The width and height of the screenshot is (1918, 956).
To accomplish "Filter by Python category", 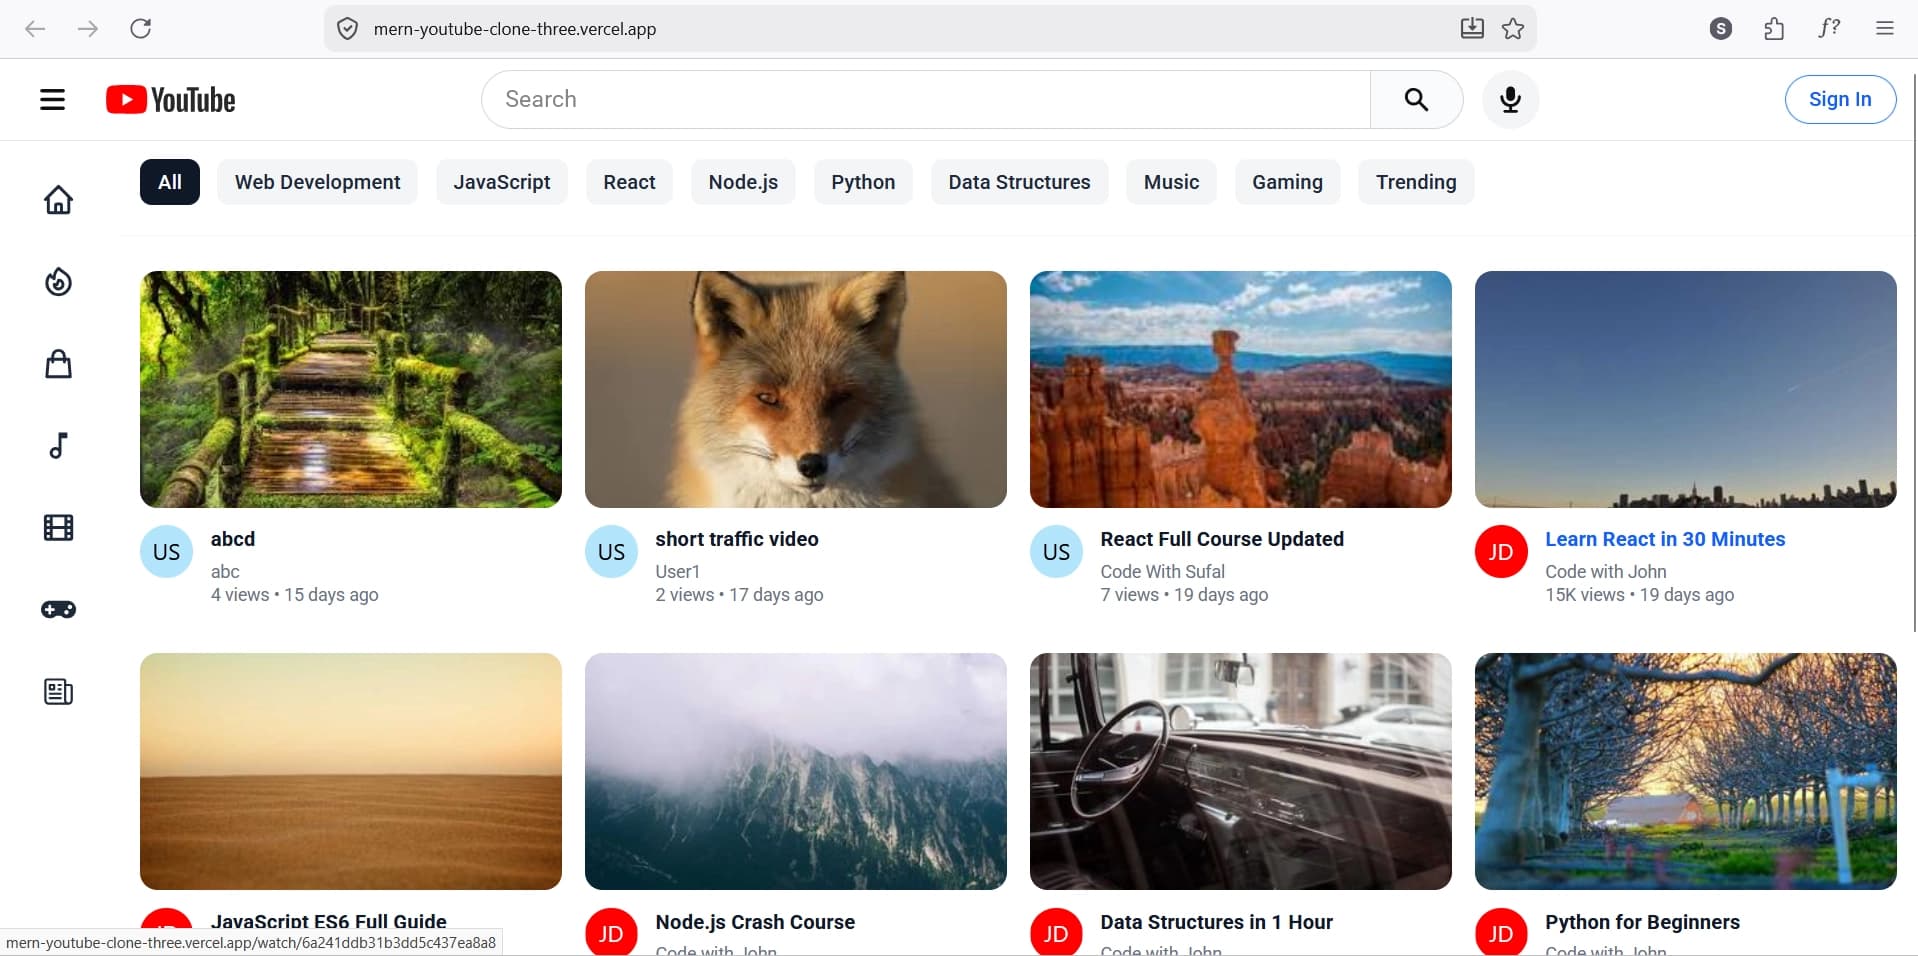I will click(863, 182).
